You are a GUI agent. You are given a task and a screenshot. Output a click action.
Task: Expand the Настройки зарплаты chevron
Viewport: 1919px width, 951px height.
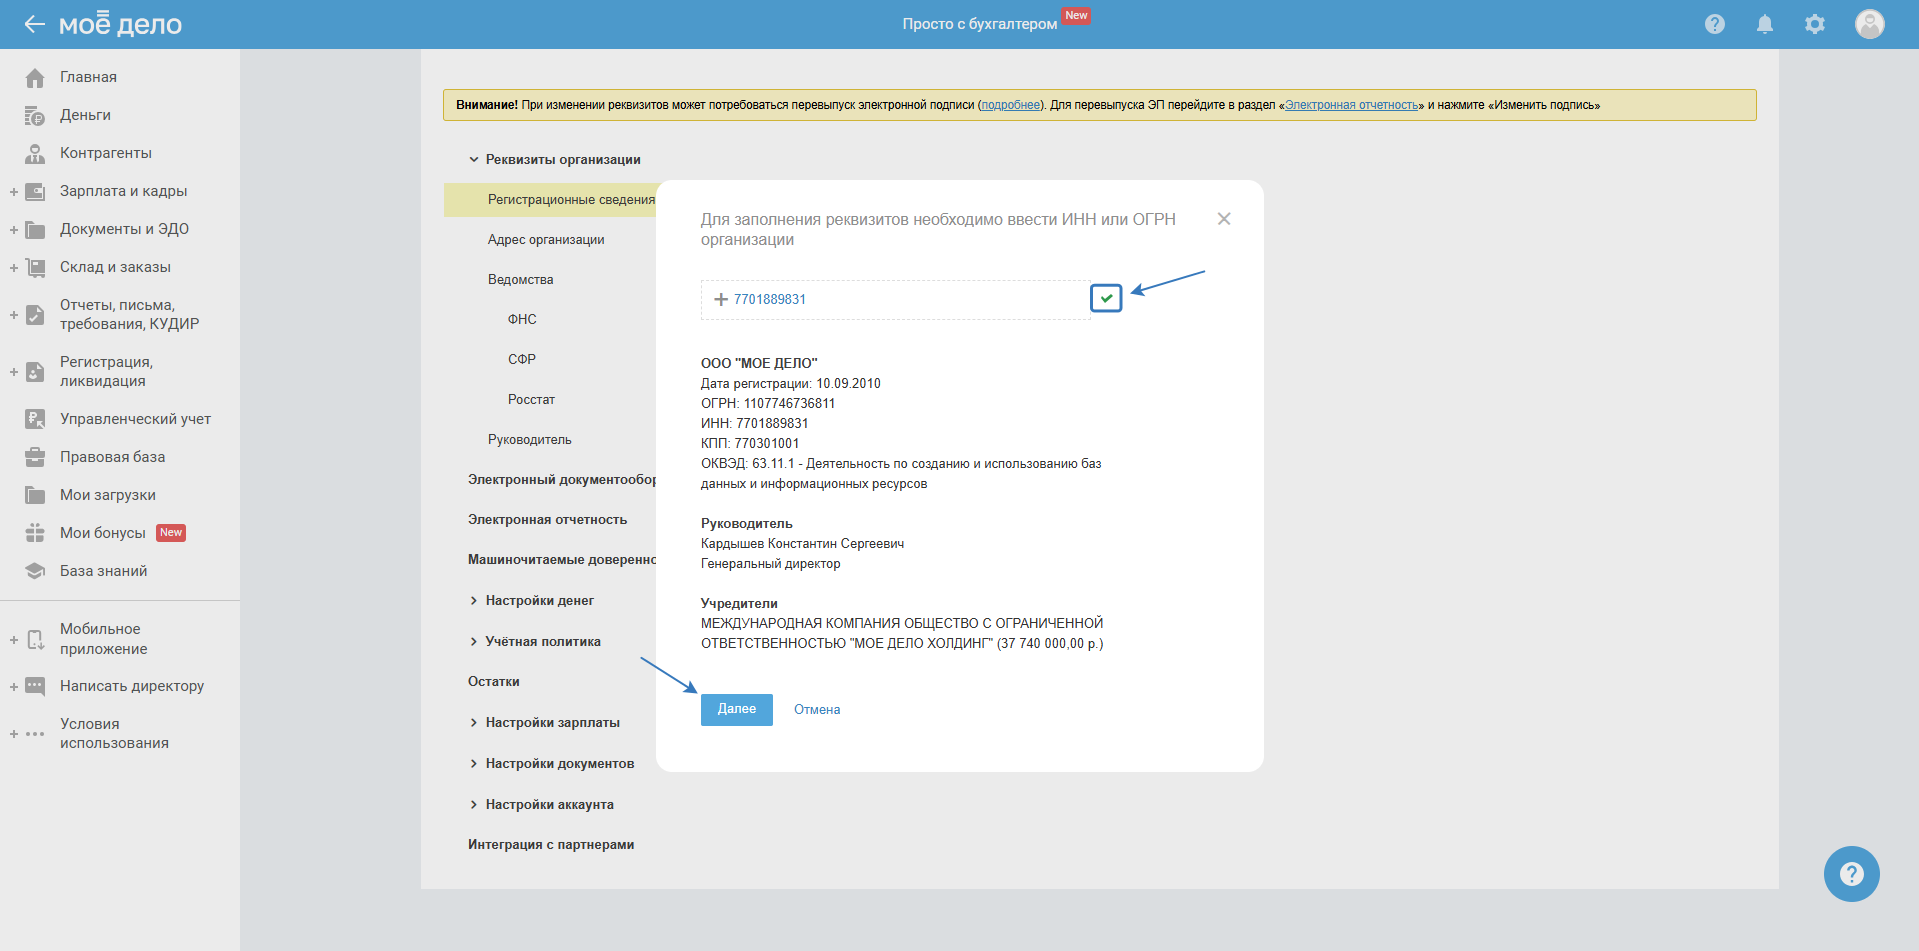474,723
